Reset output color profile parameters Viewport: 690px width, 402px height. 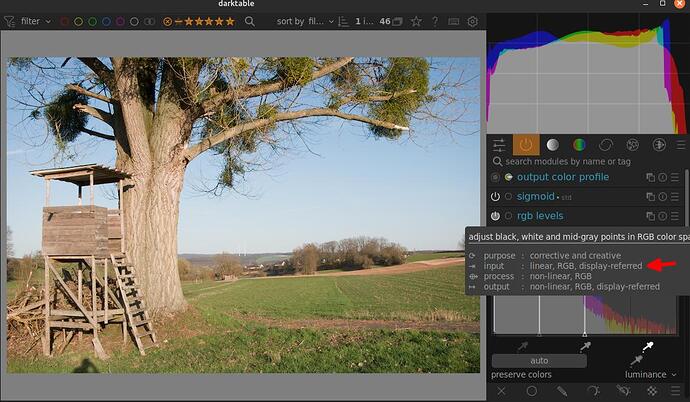pos(662,177)
